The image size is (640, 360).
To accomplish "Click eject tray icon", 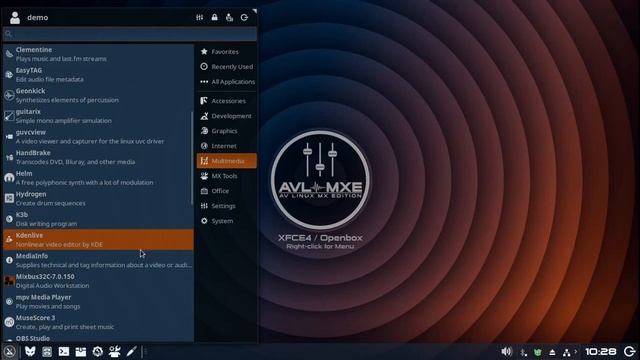I will [552, 352].
